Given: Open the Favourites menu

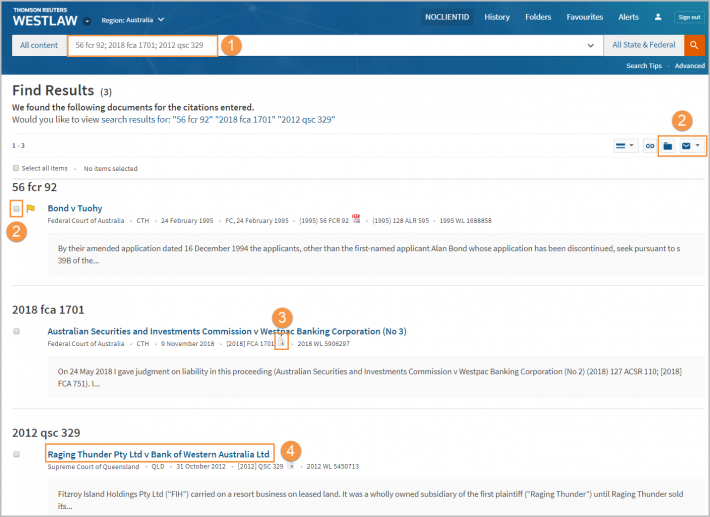Looking at the screenshot, I should (x=585, y=17).
